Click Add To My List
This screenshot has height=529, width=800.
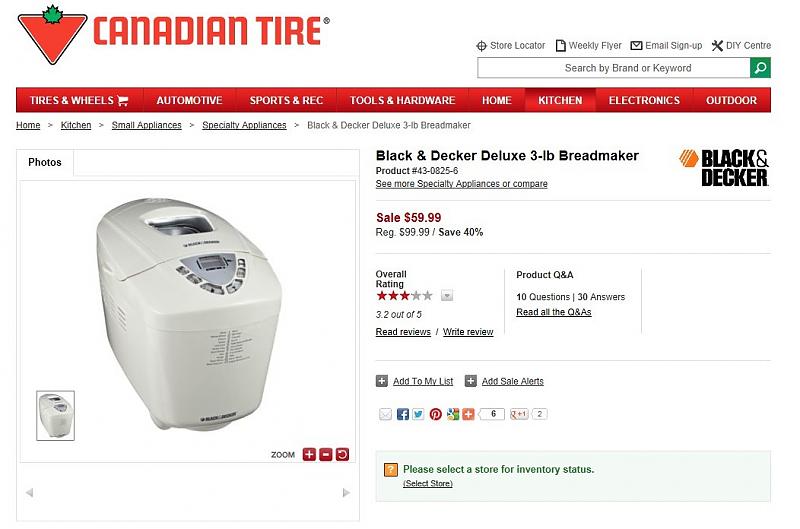(422, 381)
